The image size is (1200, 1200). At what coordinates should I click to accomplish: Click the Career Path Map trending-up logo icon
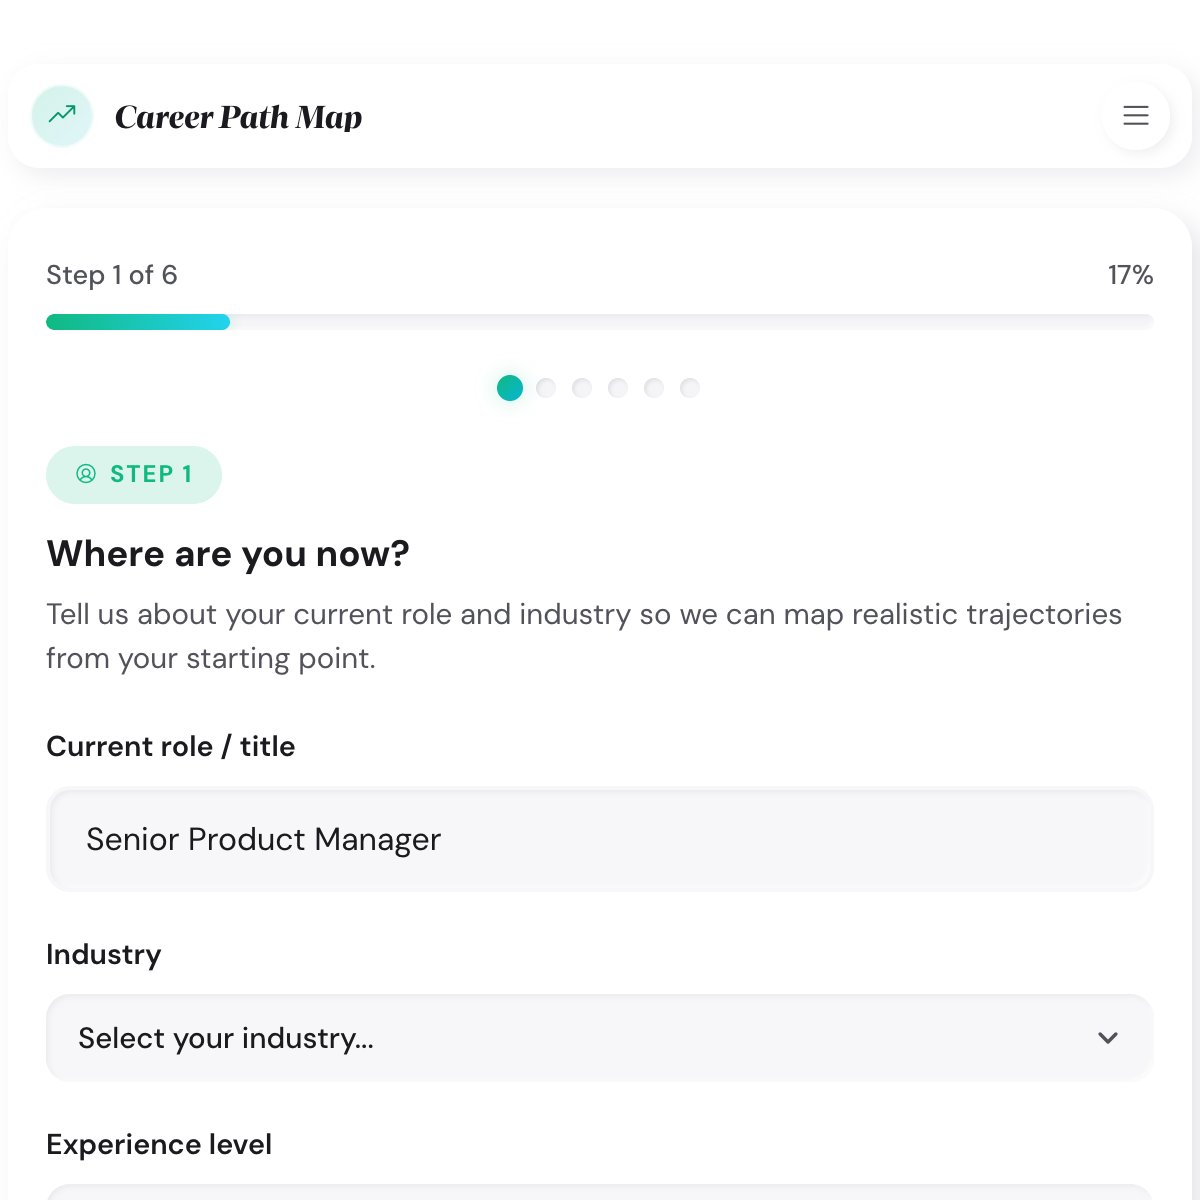click(62, 116)
